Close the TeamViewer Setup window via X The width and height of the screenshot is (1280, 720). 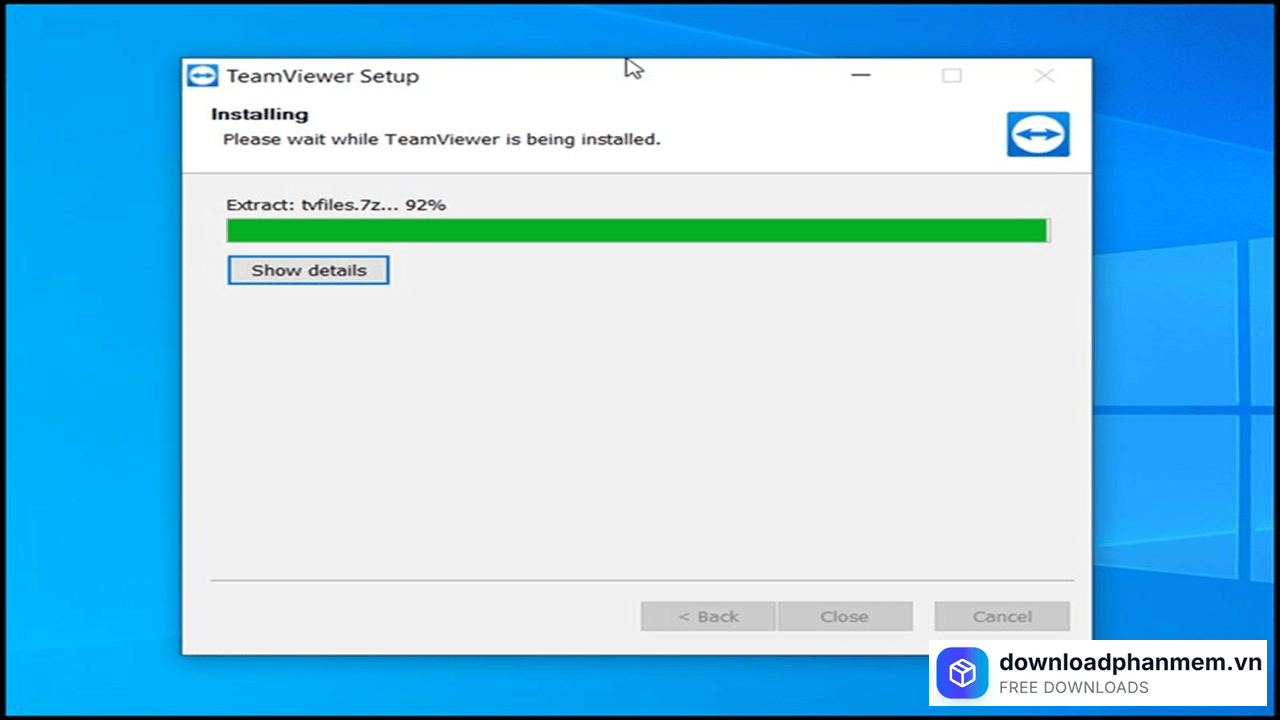[1044, 76]
